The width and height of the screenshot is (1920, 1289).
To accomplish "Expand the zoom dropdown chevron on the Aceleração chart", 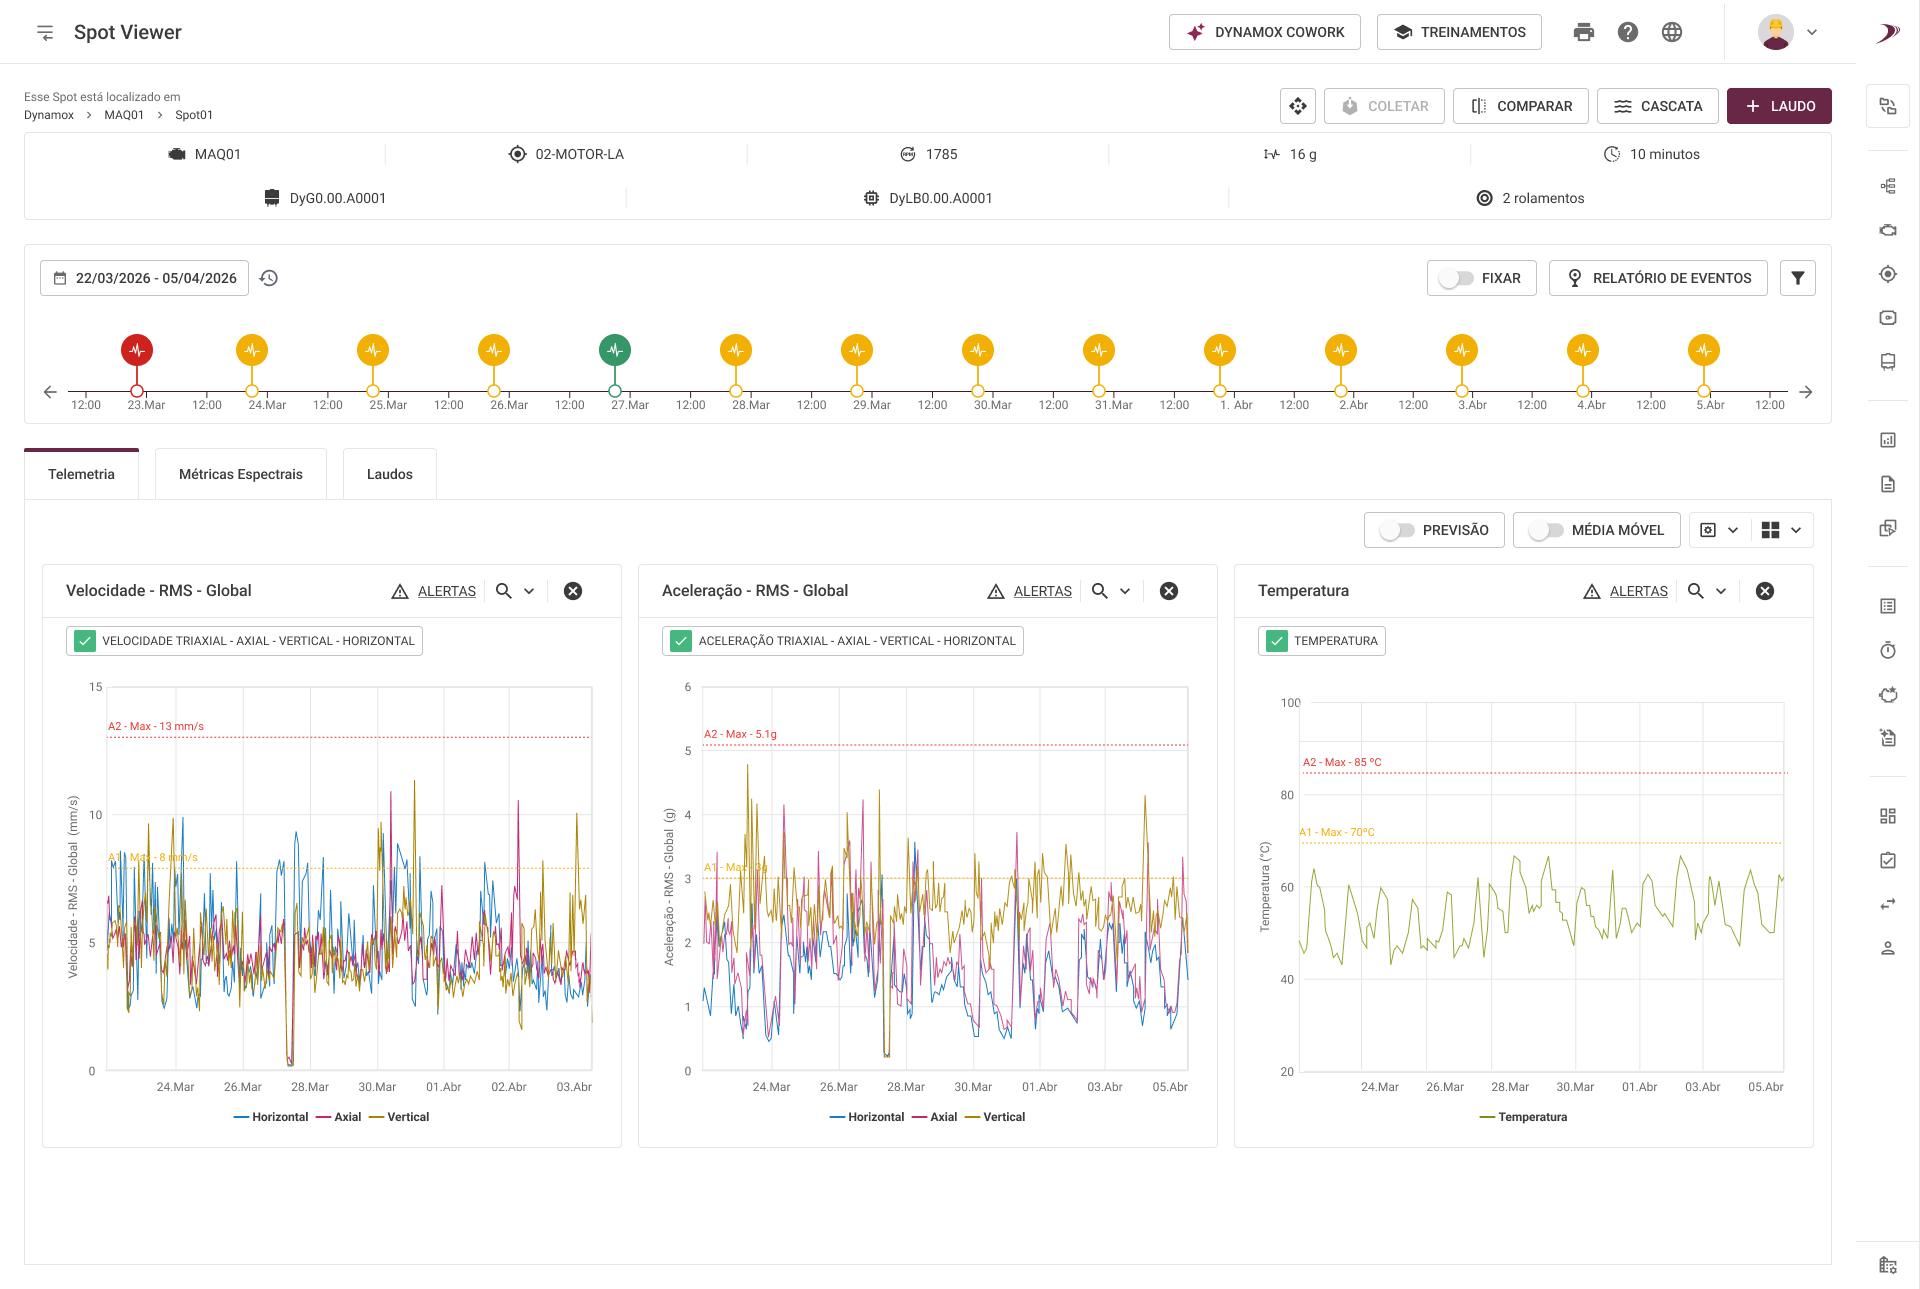I will [1125, 591].
